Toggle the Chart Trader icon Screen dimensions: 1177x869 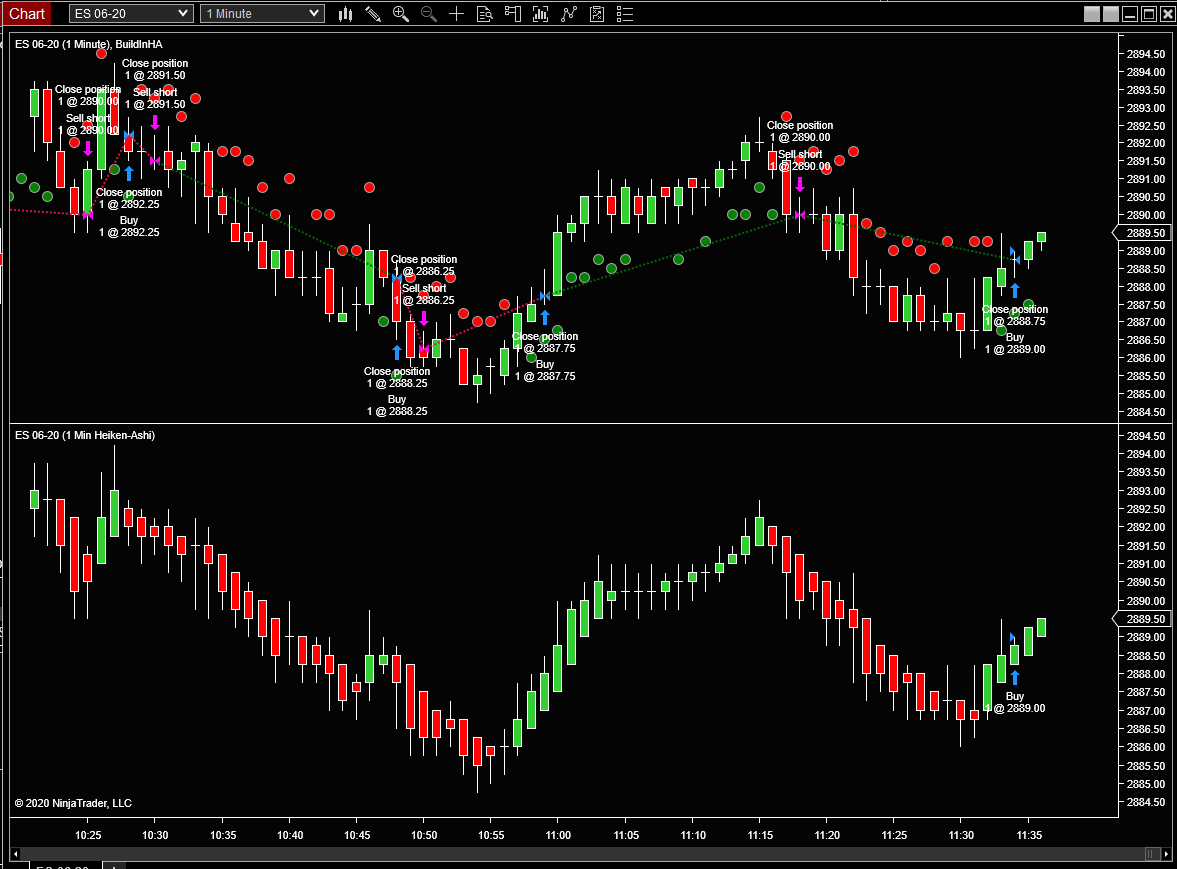tap(513, 14)
